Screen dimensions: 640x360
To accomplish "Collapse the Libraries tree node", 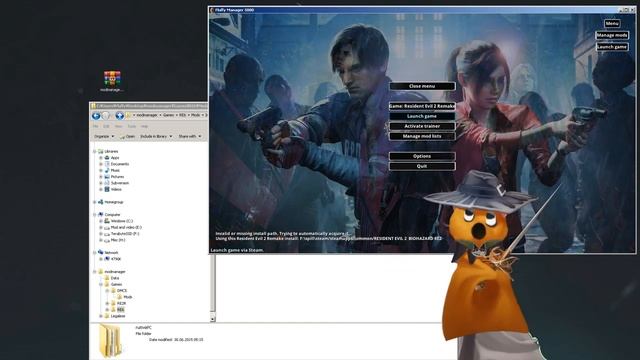I will (x=95, y=151).
